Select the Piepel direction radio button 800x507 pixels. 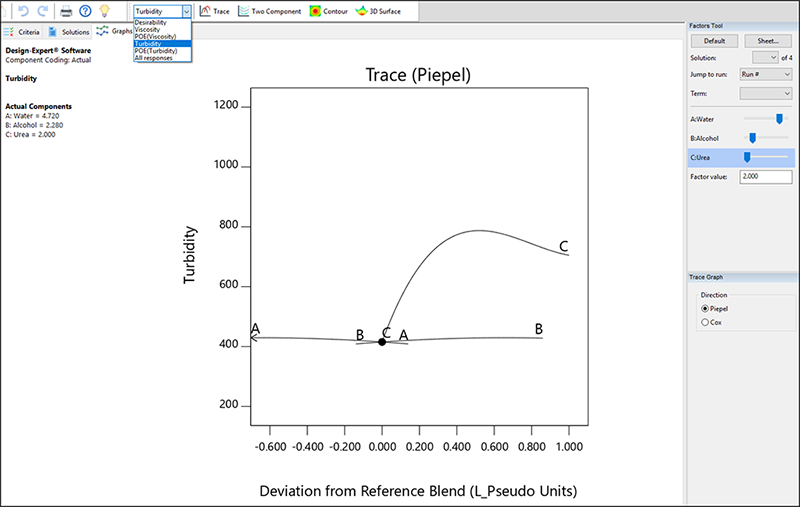coord(706,309)
